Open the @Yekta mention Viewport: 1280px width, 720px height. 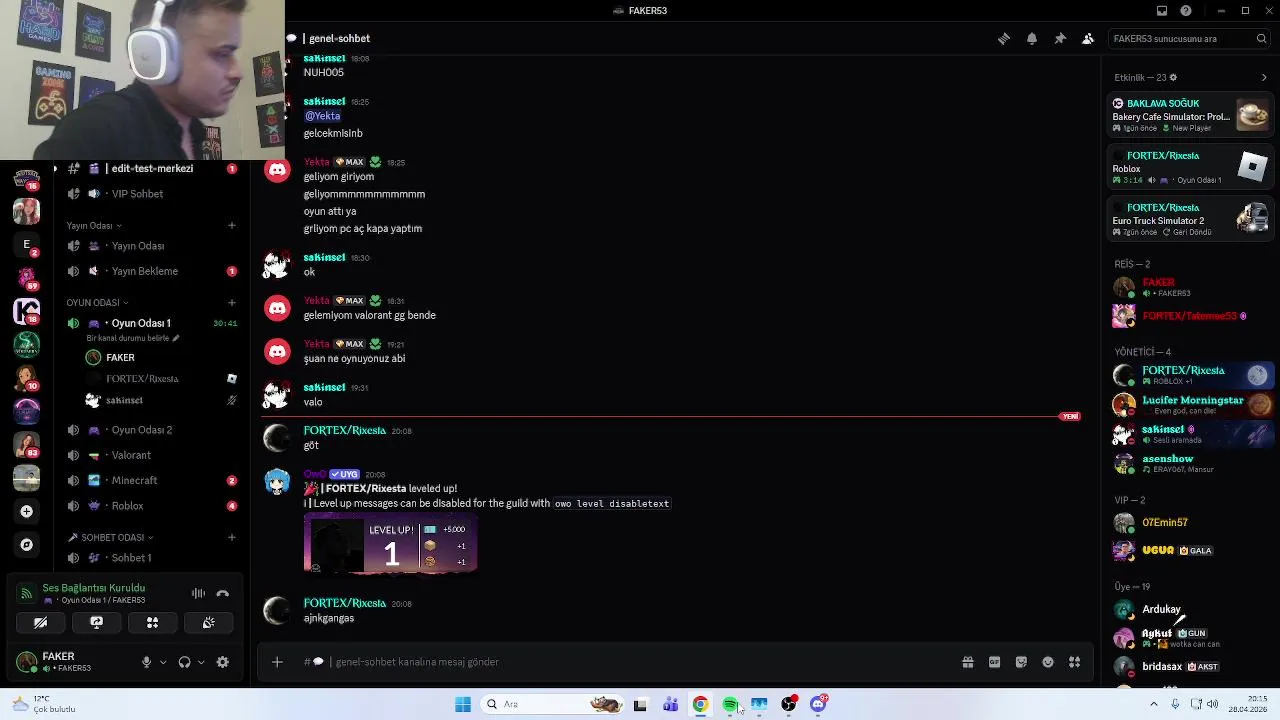click(x=322, y=116)
